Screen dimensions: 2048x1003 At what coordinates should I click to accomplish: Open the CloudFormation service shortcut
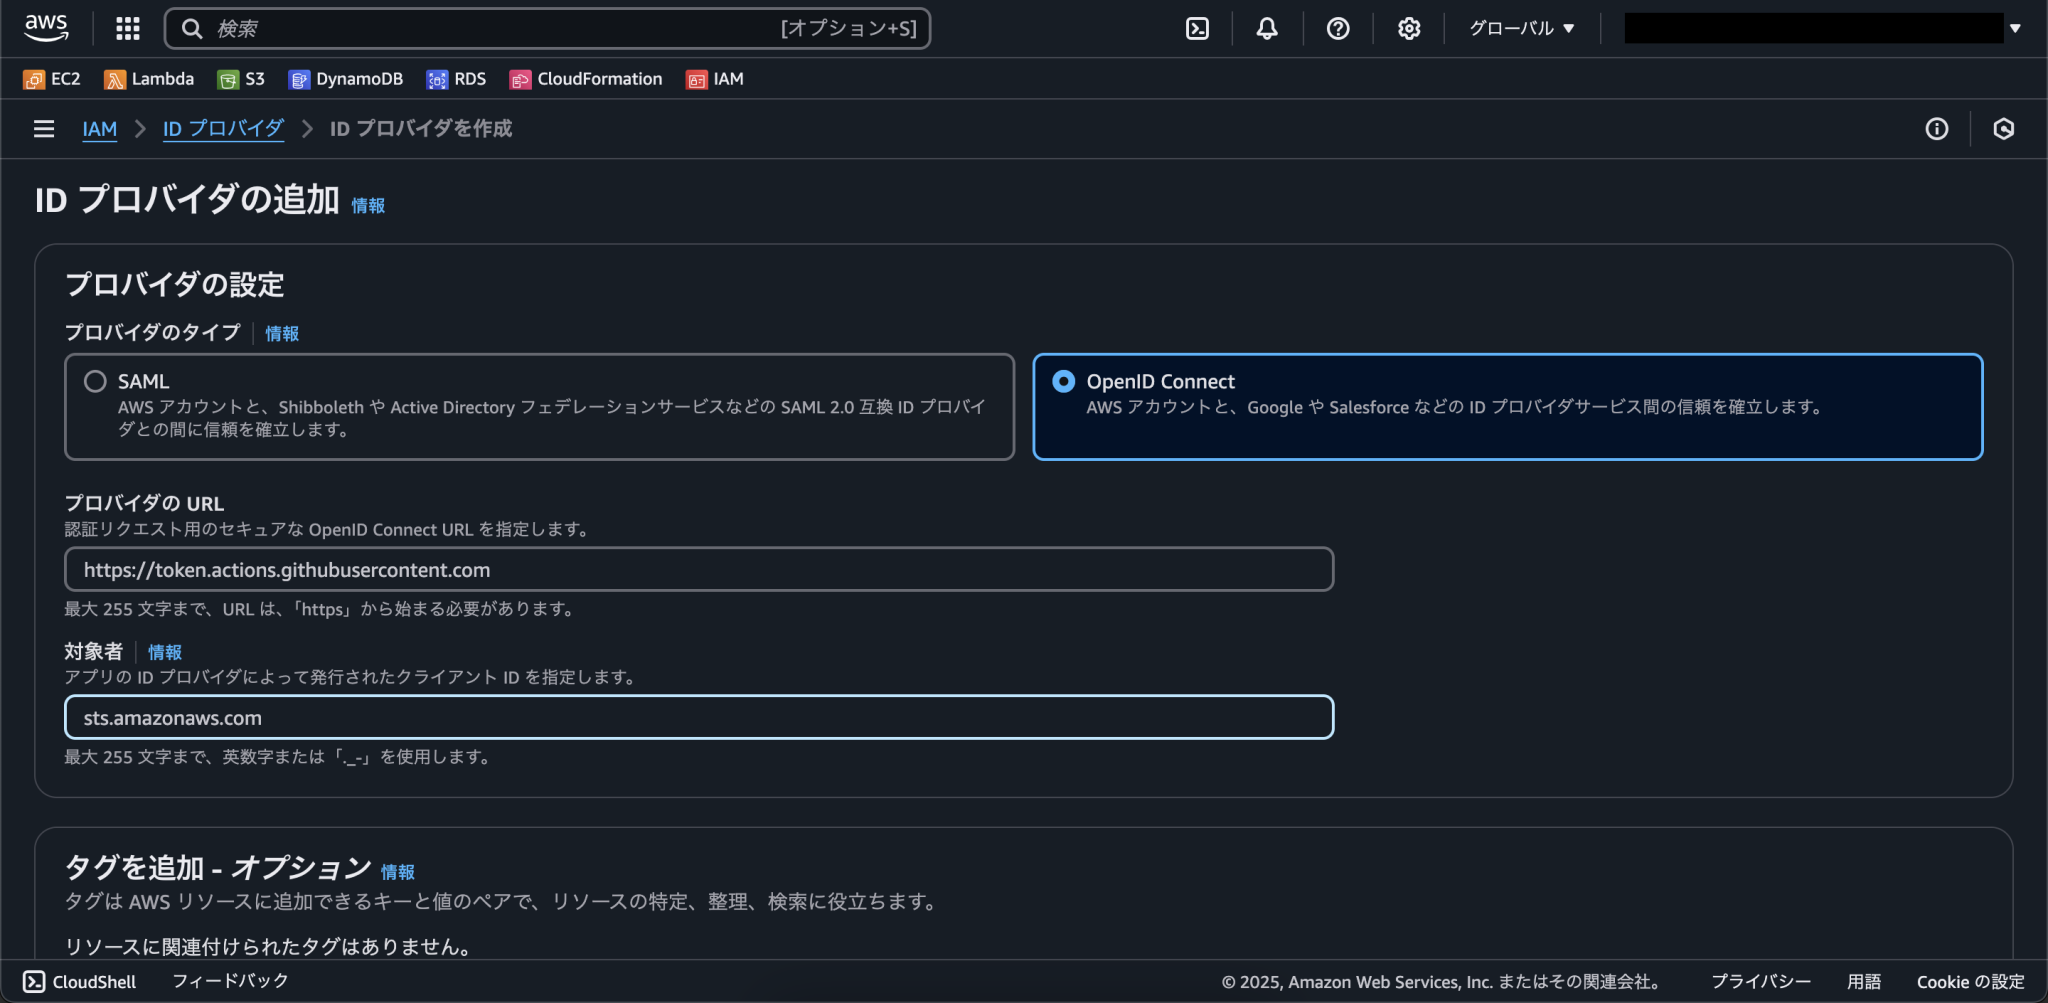584,78
